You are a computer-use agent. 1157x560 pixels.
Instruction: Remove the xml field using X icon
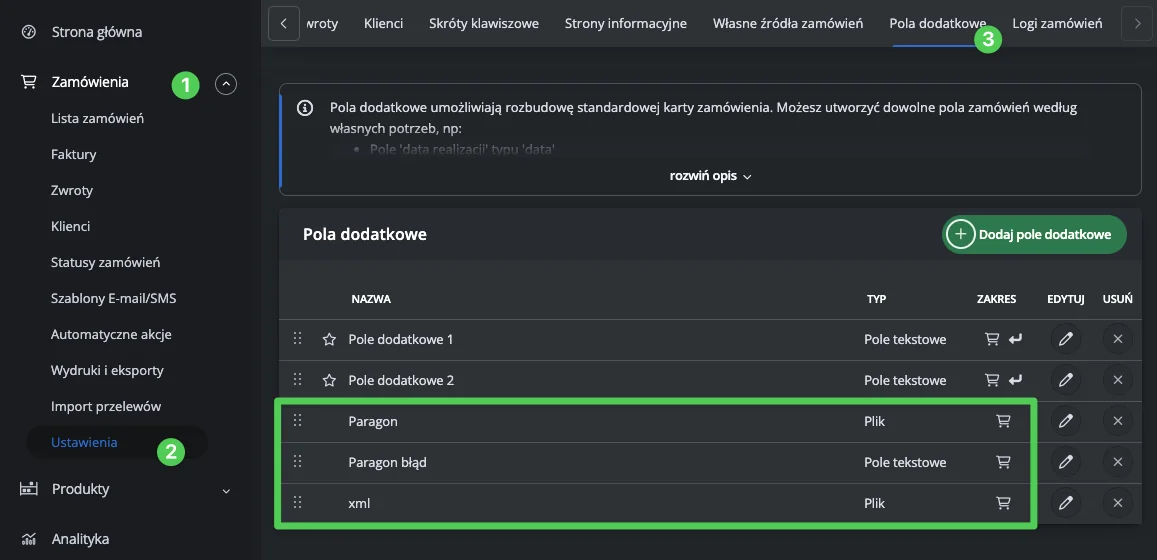(x=1118, y=503)
